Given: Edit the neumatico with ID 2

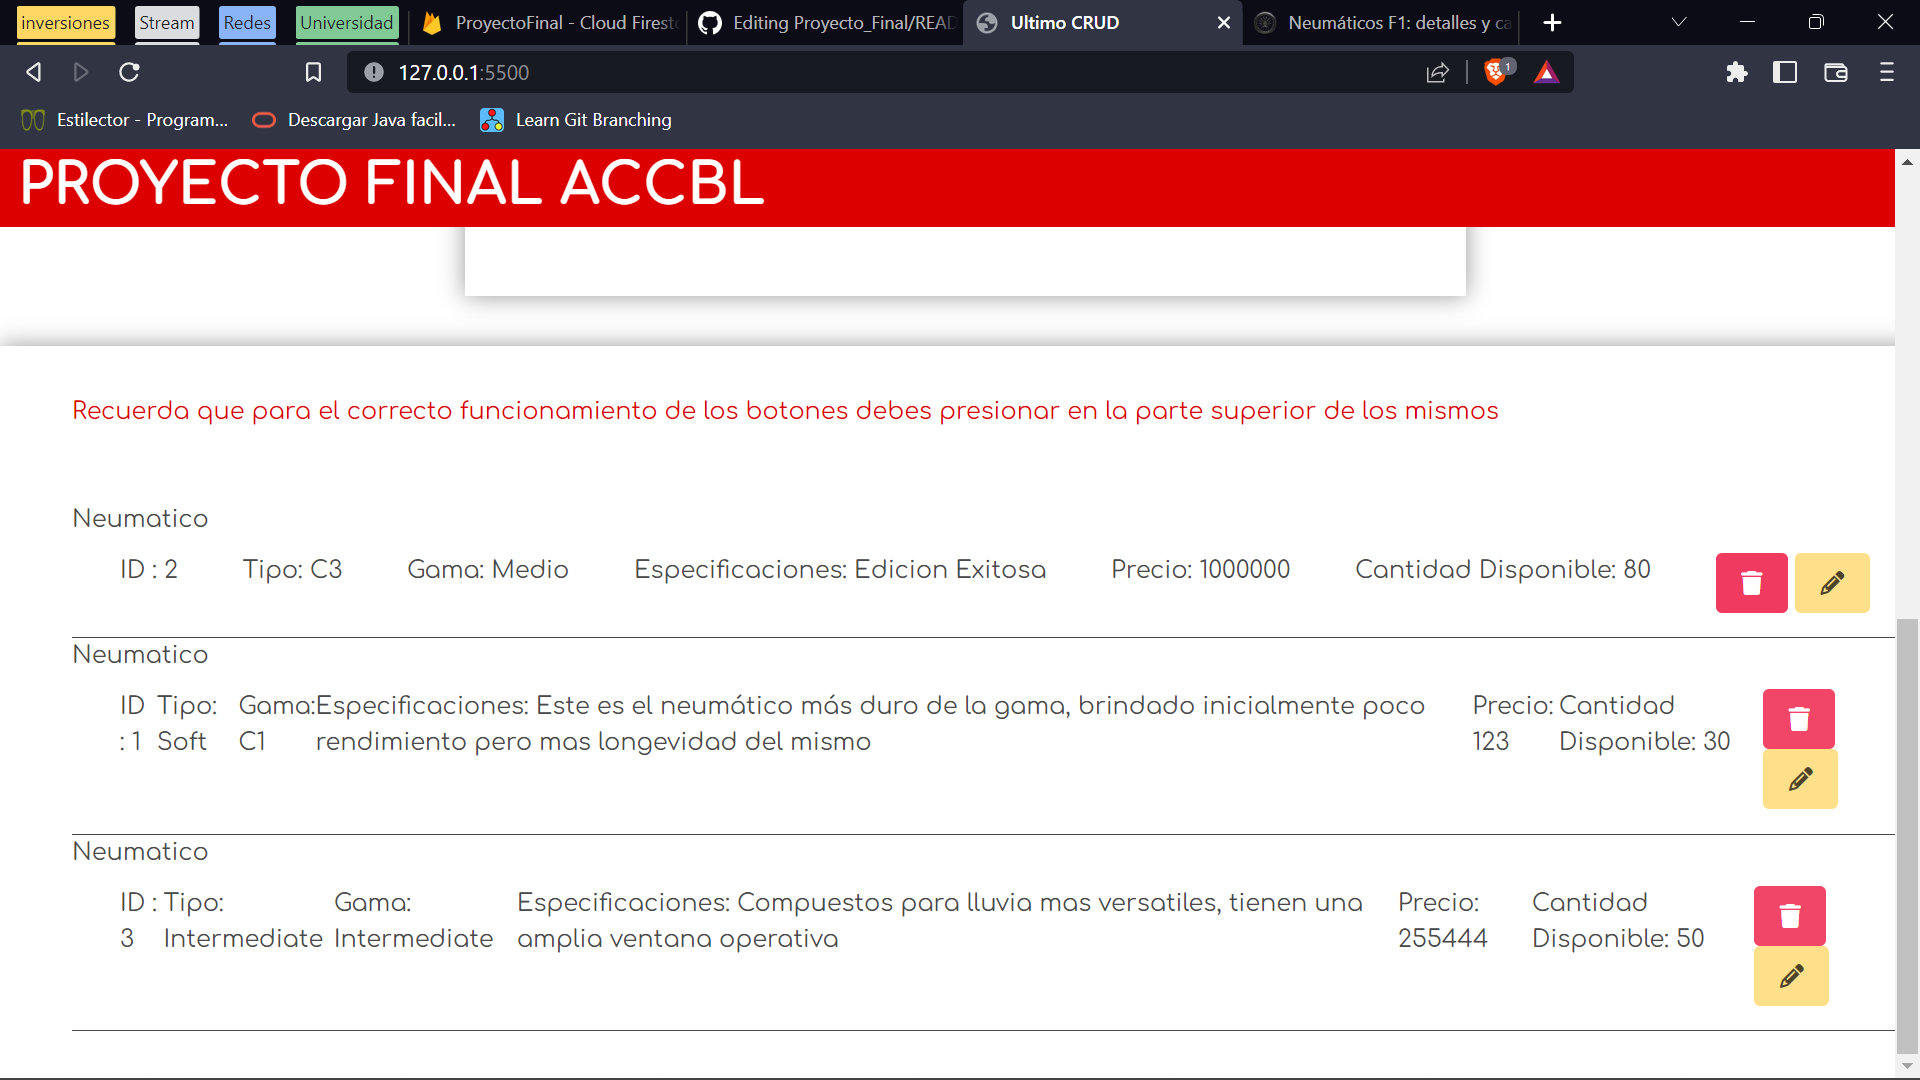Looking at the screenshot, I should coord(1832,583).
